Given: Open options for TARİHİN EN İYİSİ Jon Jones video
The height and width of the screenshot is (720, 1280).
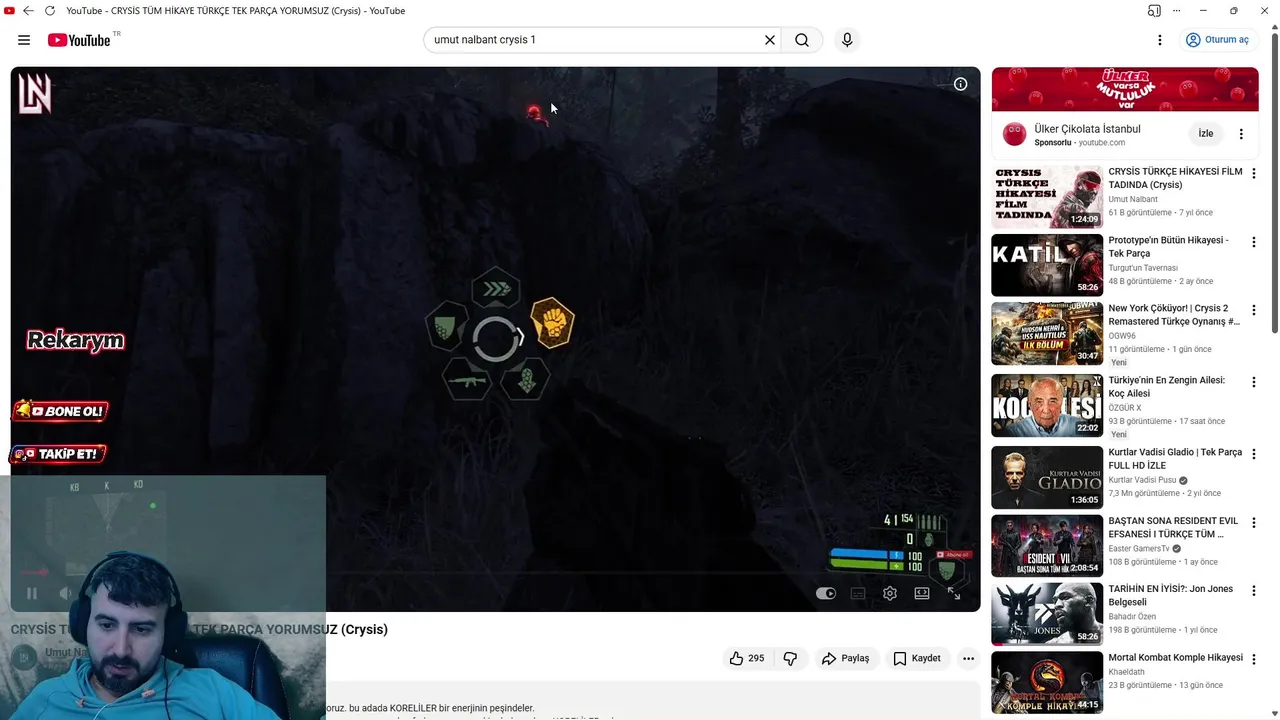Looking at the screenshot, I should coord(1253,591).
